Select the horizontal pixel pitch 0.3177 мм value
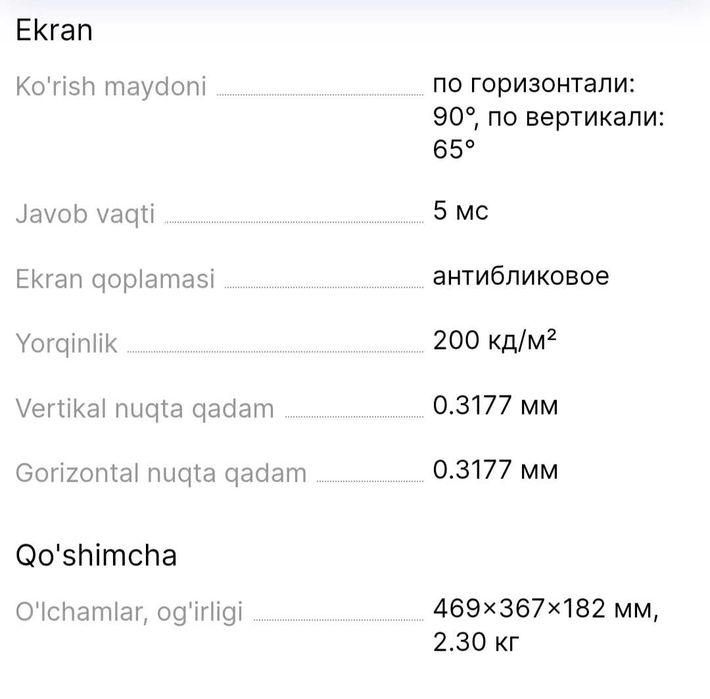 click(495, 470)
